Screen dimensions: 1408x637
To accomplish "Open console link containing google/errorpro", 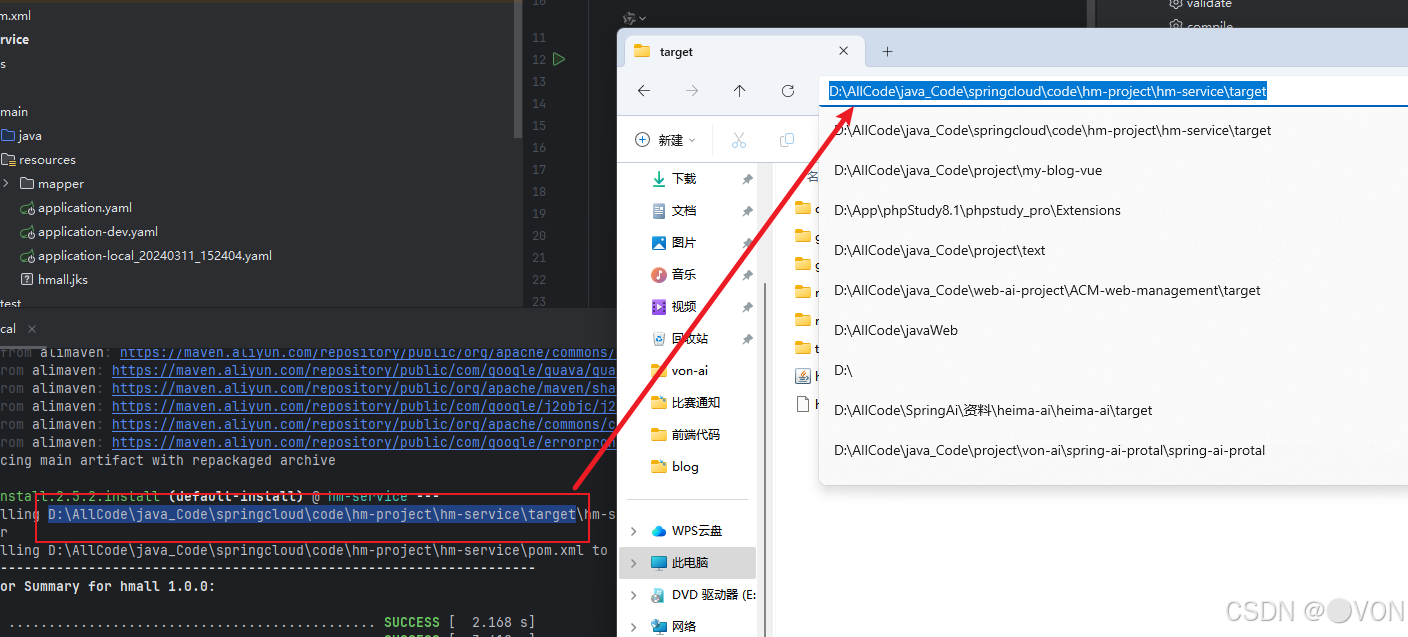I will click(363, 442).
